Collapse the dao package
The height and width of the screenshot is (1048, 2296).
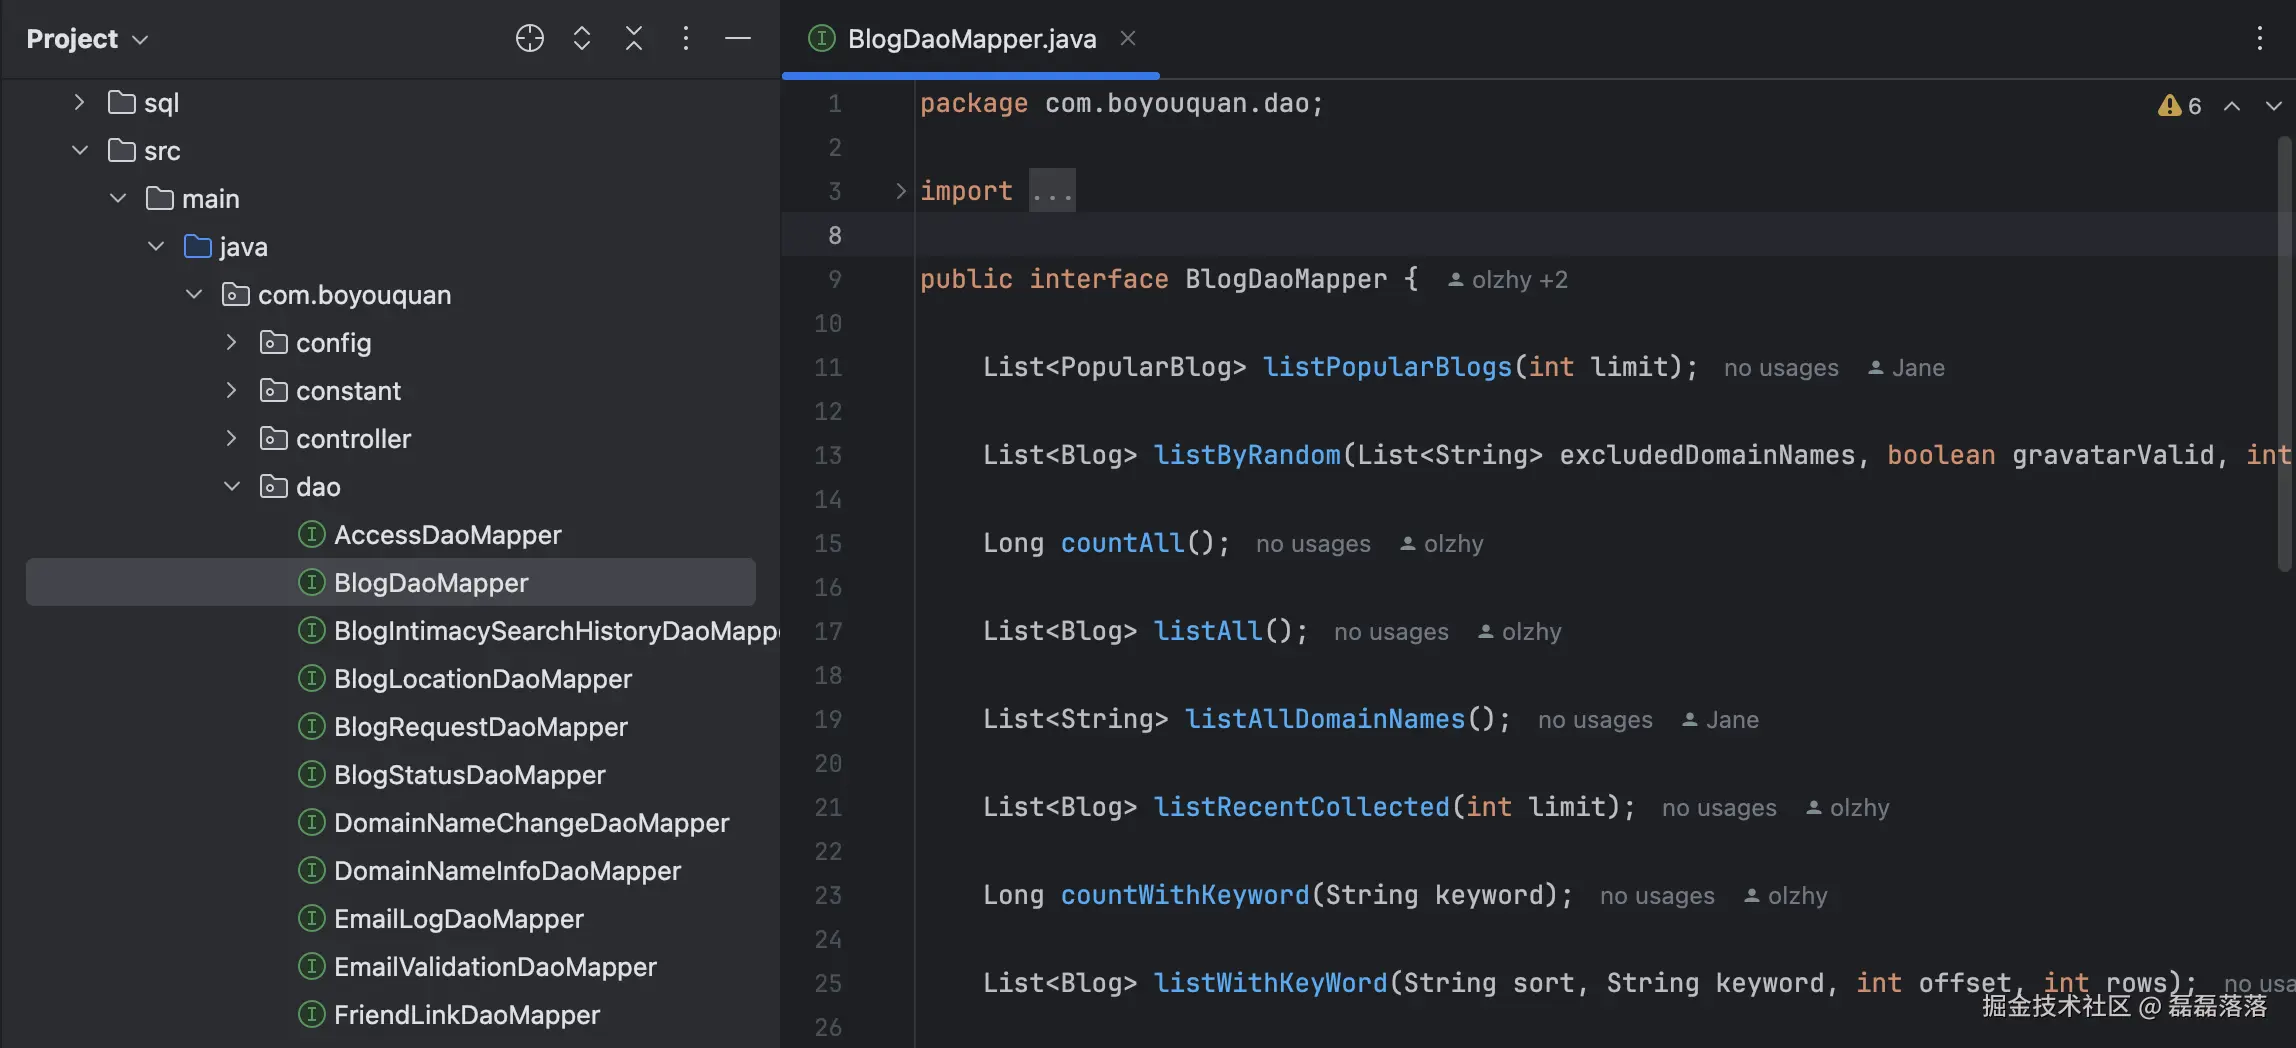[232, 487]
